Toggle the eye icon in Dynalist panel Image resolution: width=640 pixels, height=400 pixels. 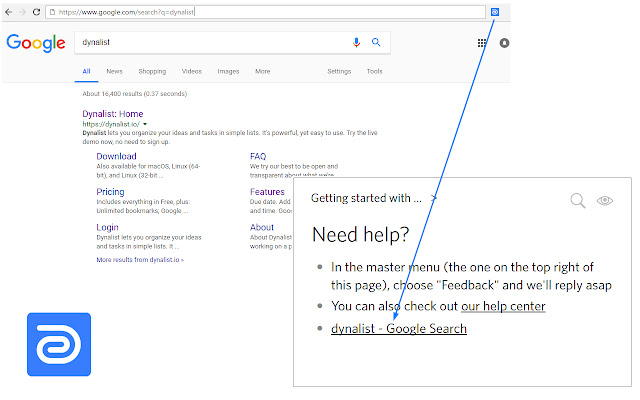(604, 200)
